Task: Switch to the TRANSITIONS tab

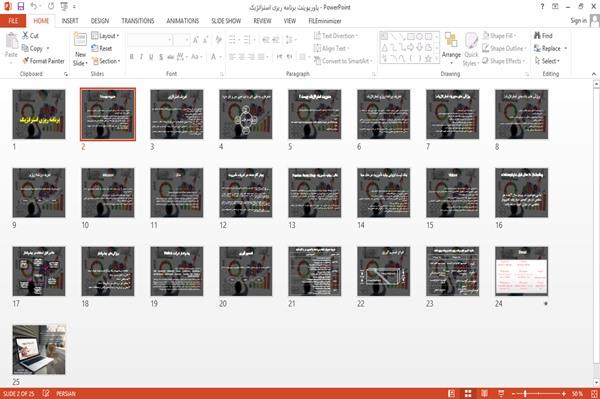Action: pos(138,21)
